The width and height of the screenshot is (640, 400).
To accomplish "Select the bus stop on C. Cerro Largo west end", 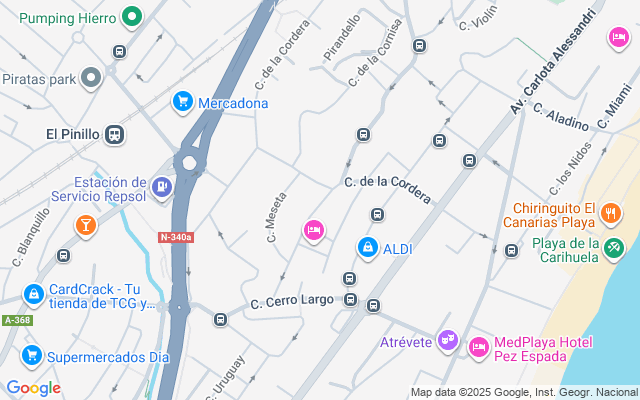I will 220,319.
